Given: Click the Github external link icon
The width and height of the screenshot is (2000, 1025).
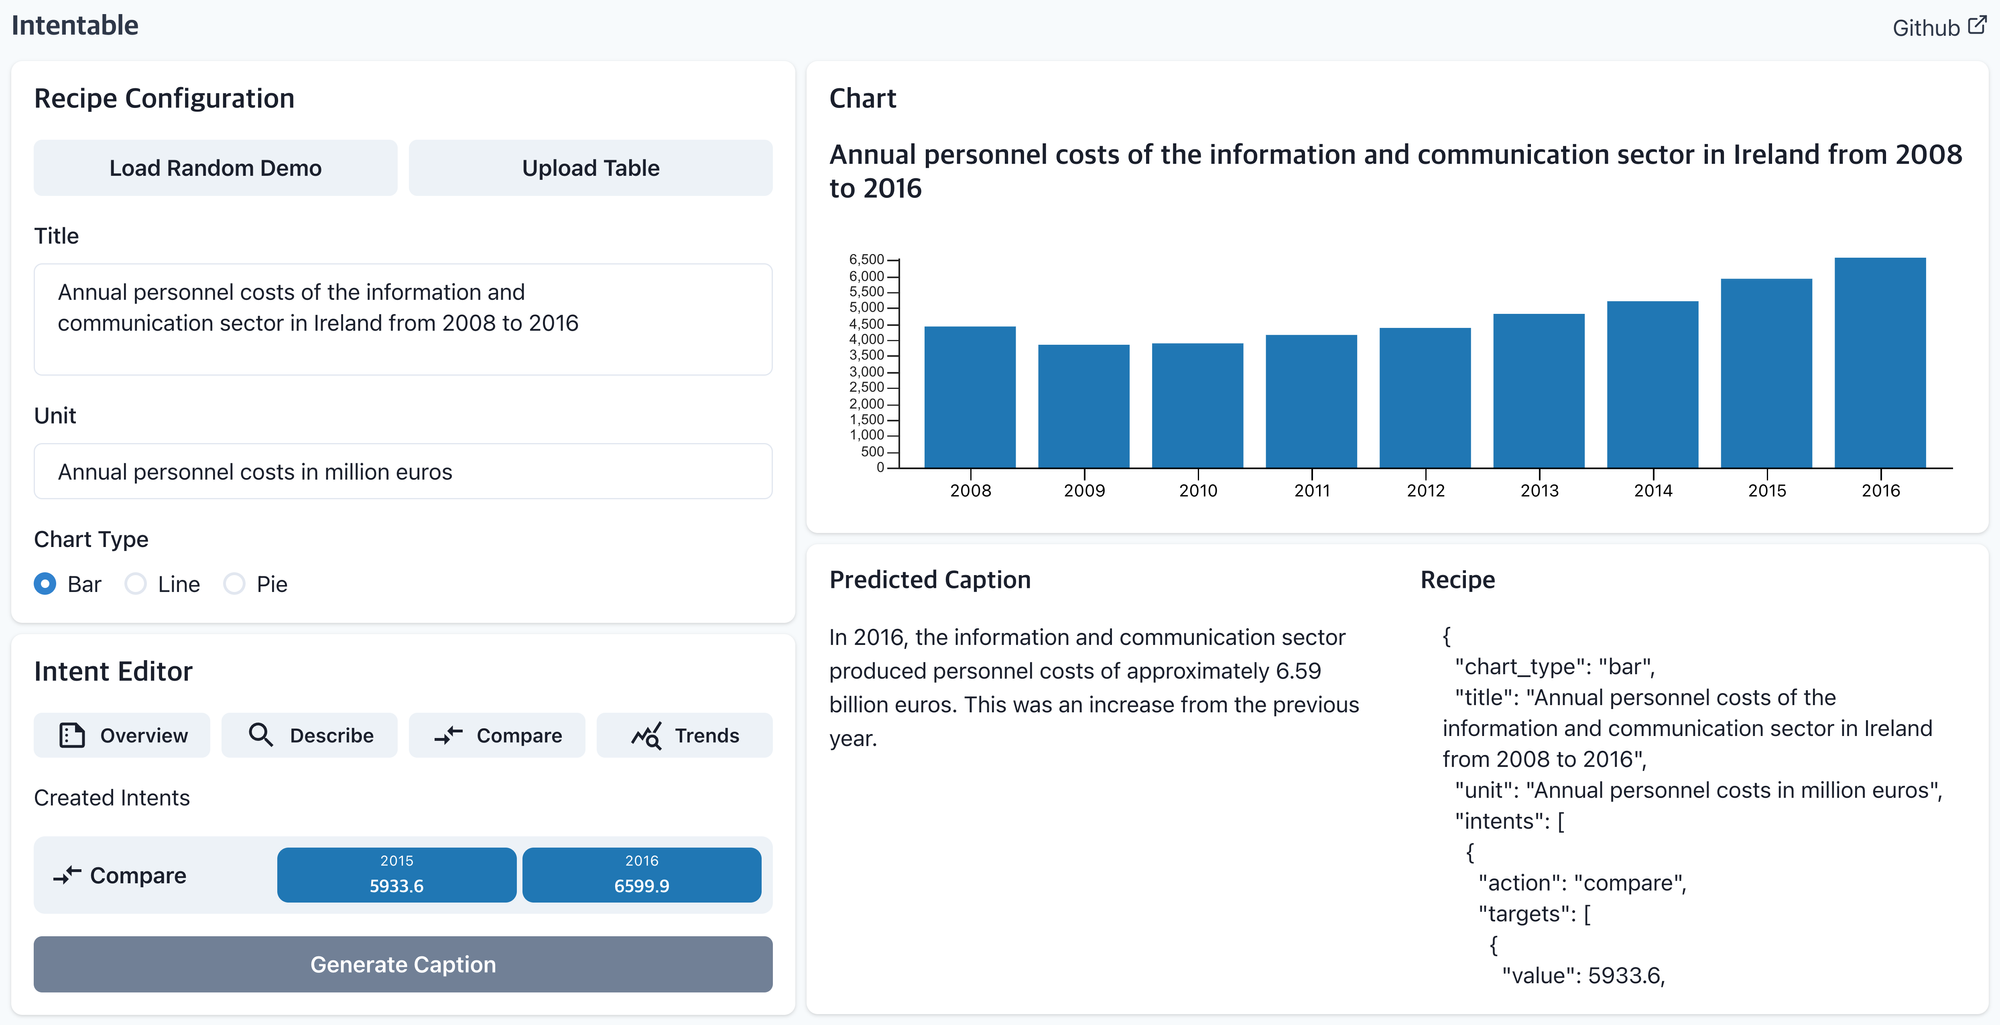Looking at the screenshot, I should coord(1977,26).
